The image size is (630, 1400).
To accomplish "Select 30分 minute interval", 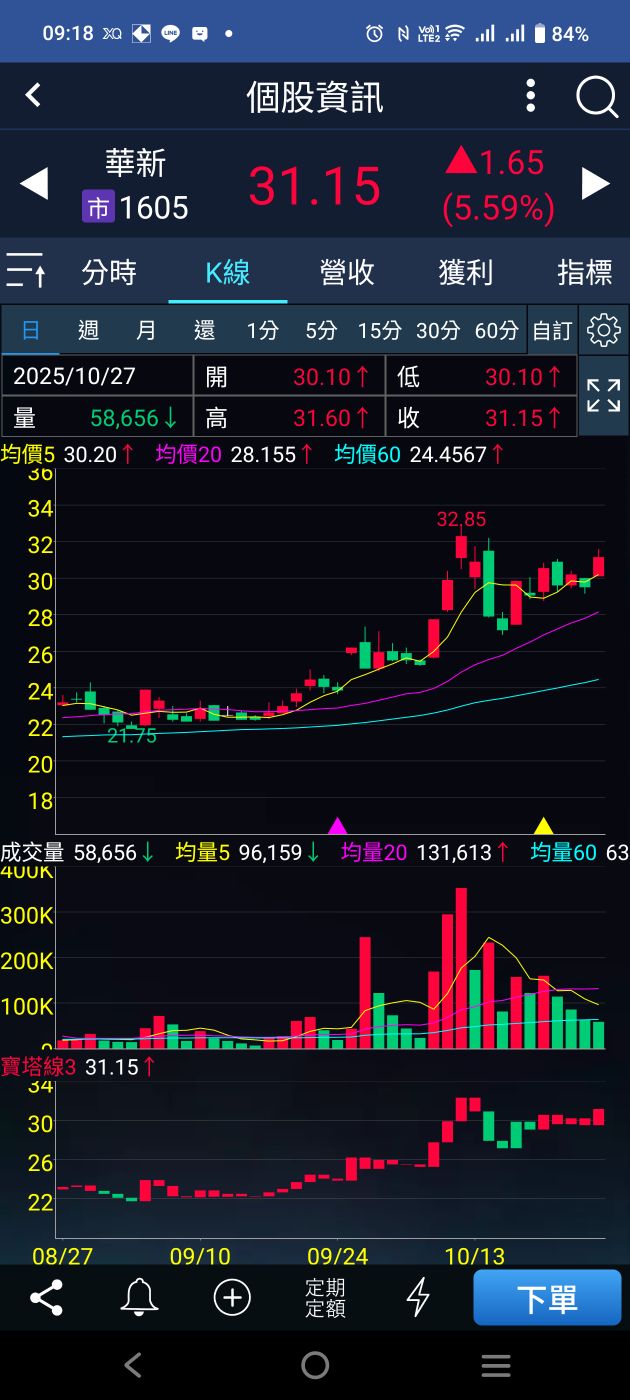I will point(438,330).
